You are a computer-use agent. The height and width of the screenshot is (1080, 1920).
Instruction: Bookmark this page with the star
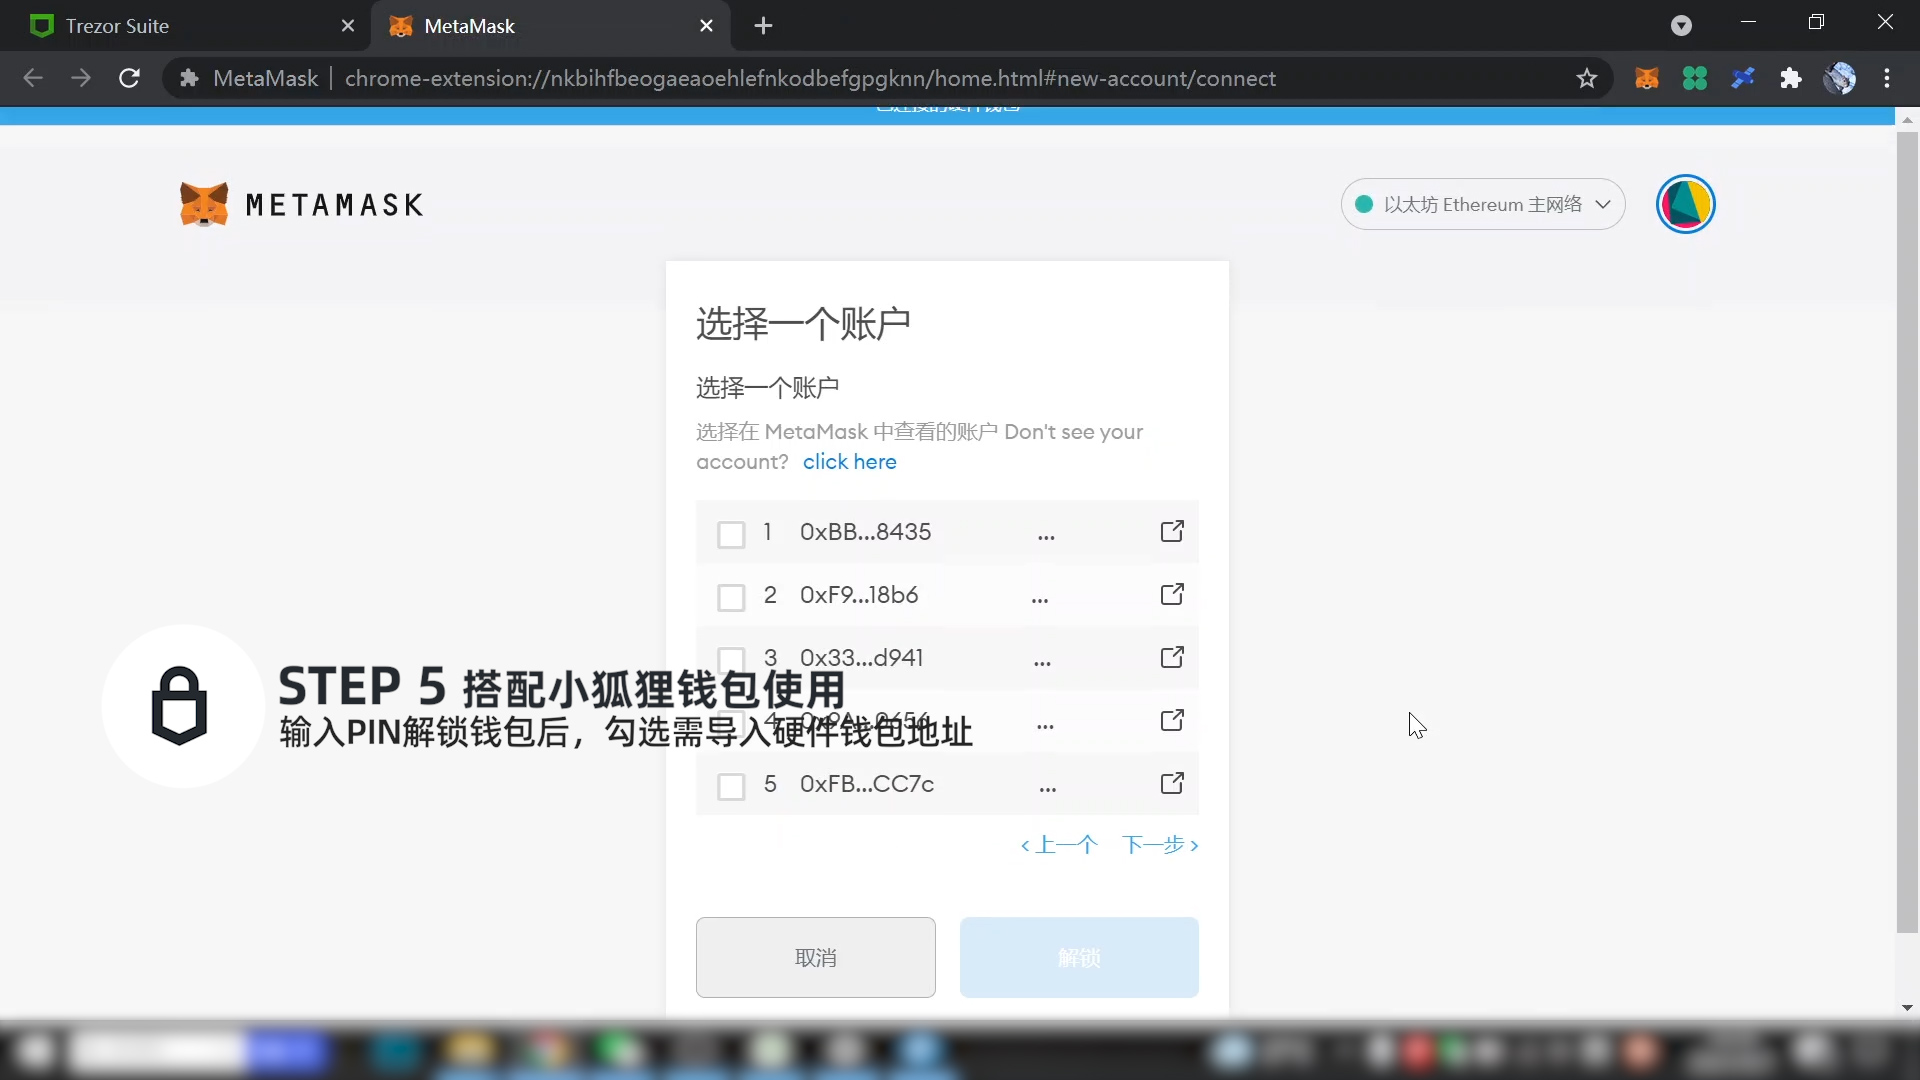pos(1587,78)
